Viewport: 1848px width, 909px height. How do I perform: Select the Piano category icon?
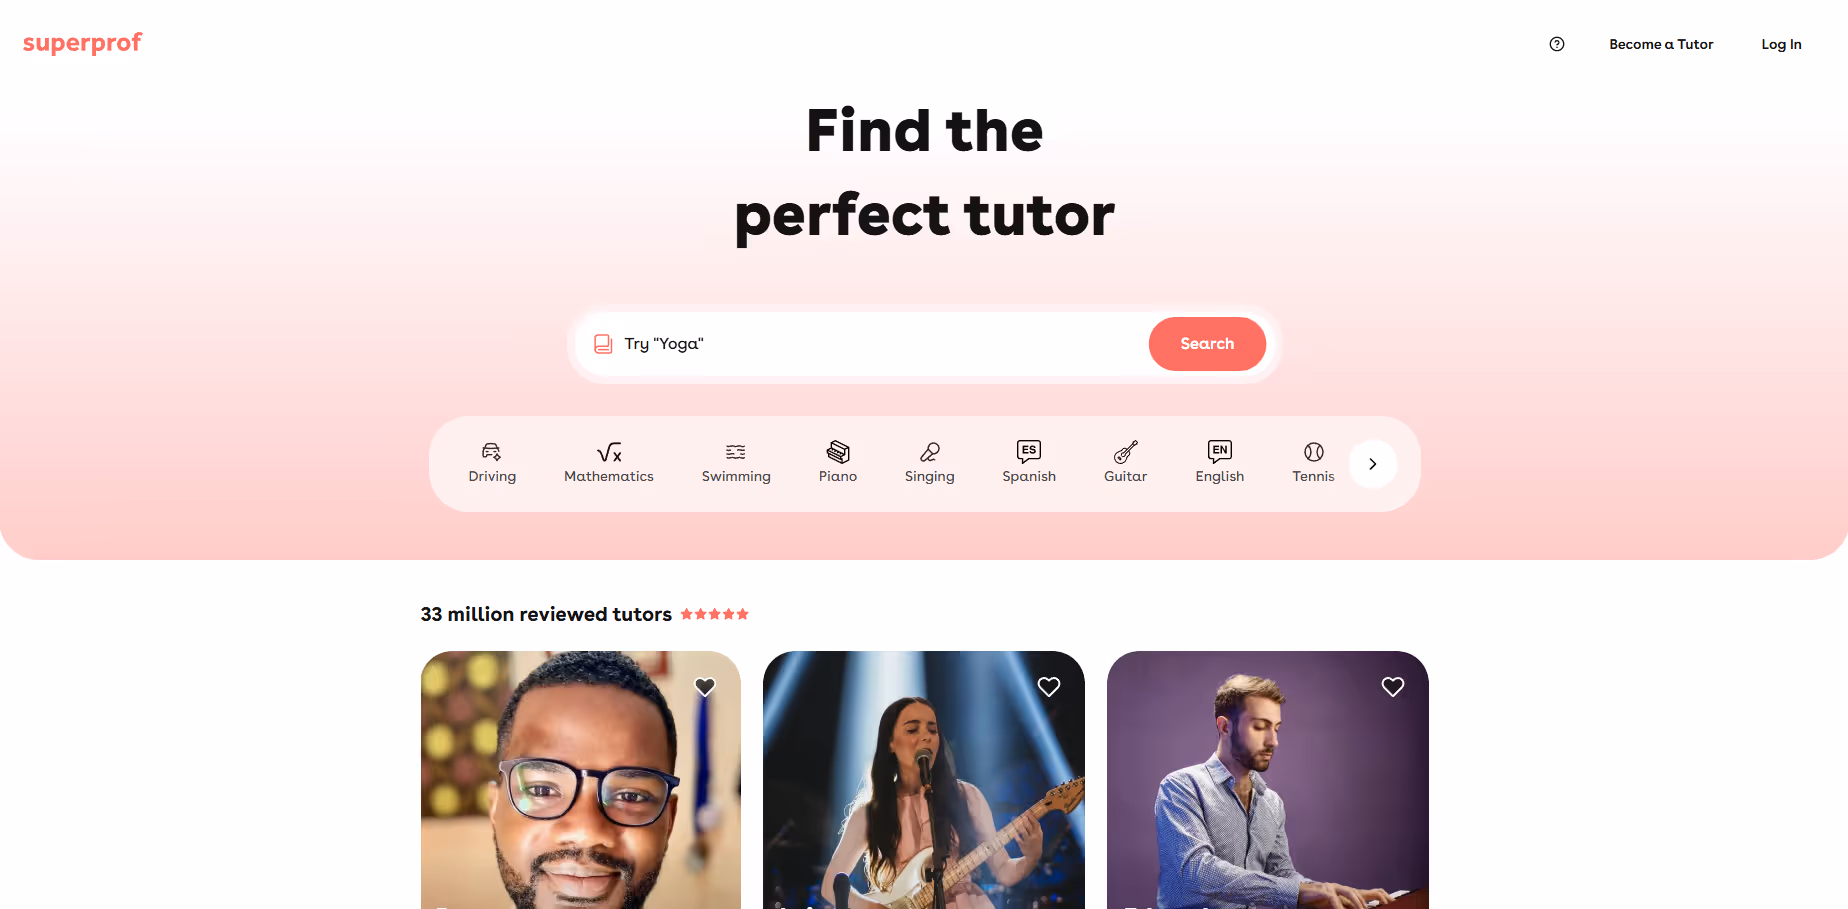[x=838, y=451]
